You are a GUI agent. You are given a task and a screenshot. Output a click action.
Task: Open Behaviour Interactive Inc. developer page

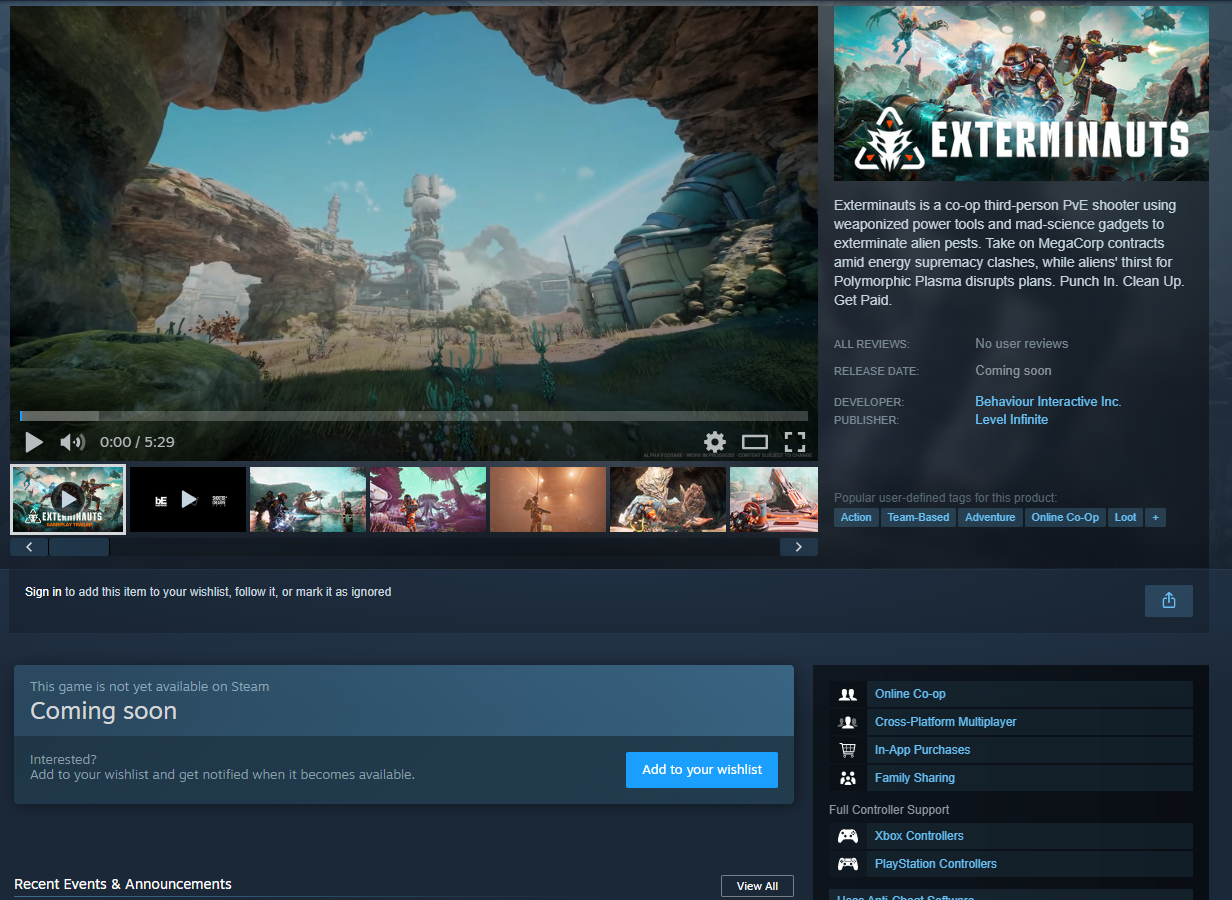click(x=1048, y=401)
